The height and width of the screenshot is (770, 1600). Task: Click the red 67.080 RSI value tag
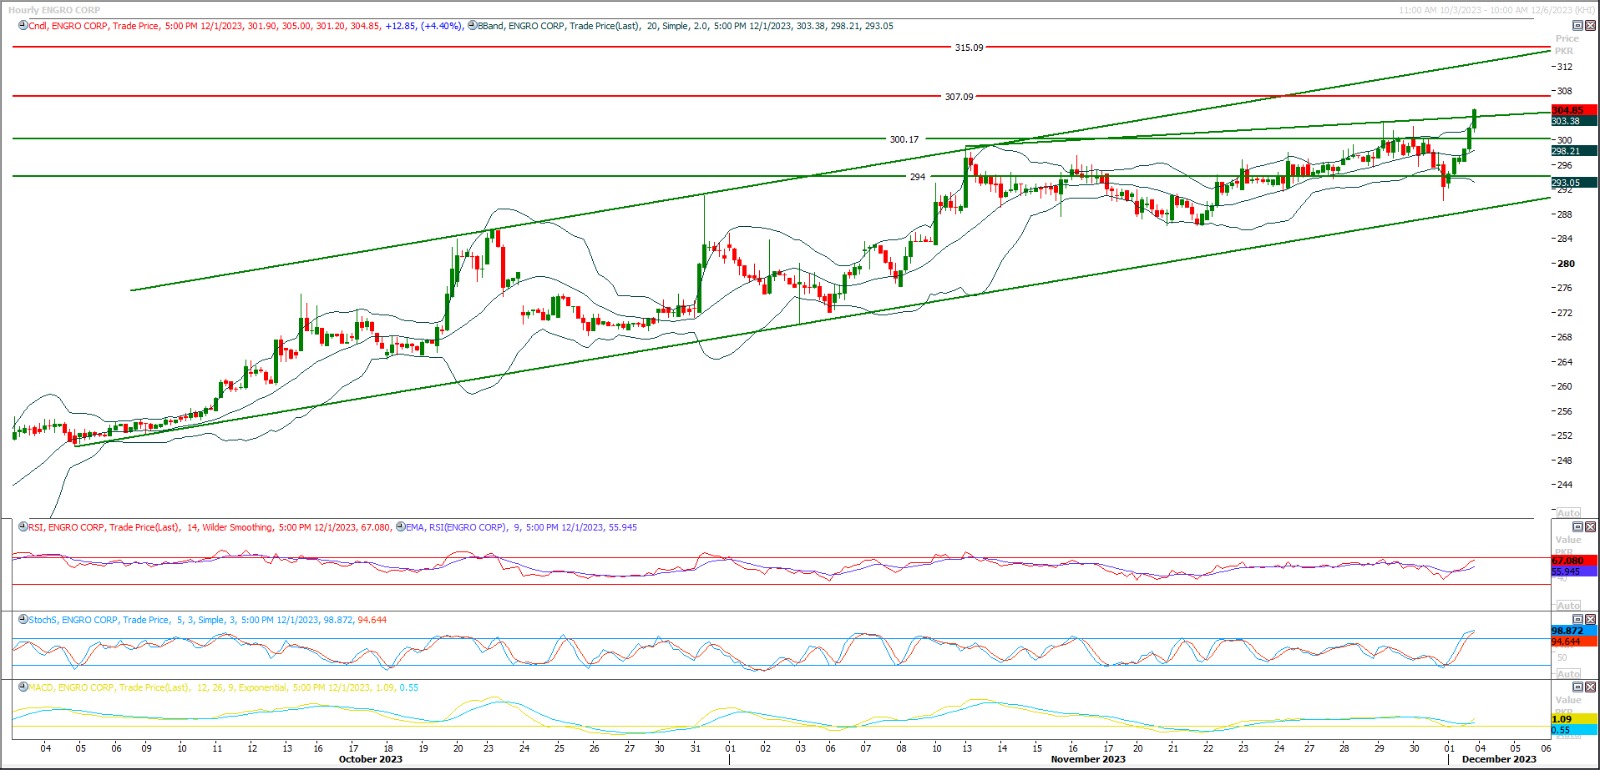point(1574,561)
